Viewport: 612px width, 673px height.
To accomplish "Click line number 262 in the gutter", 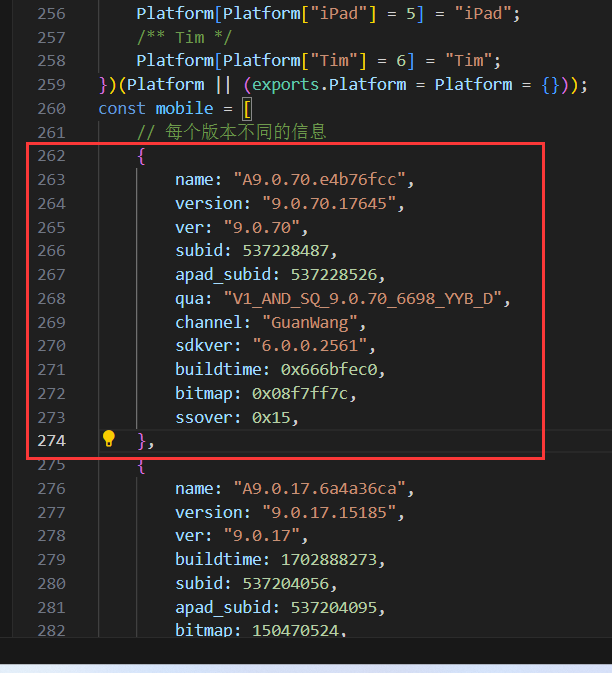I will [x=49, y=156].
